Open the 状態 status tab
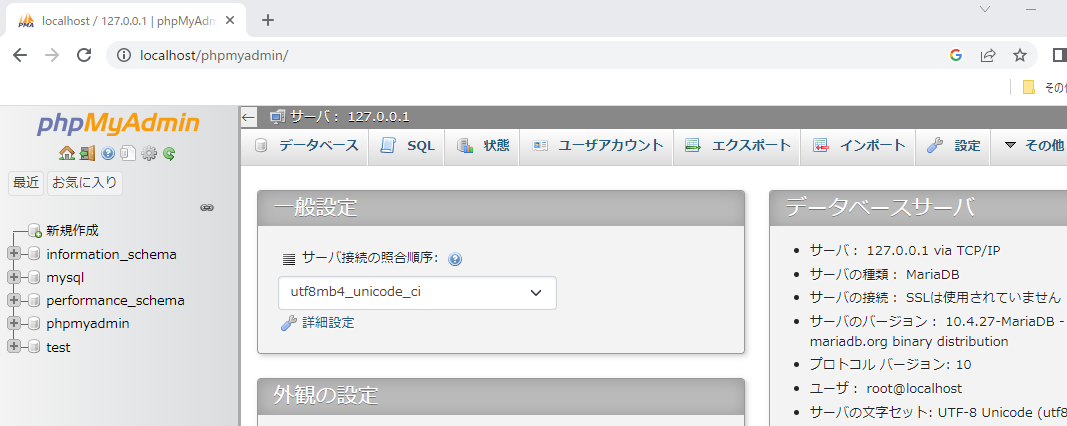The image size is (1067, 426). point(482,146)
